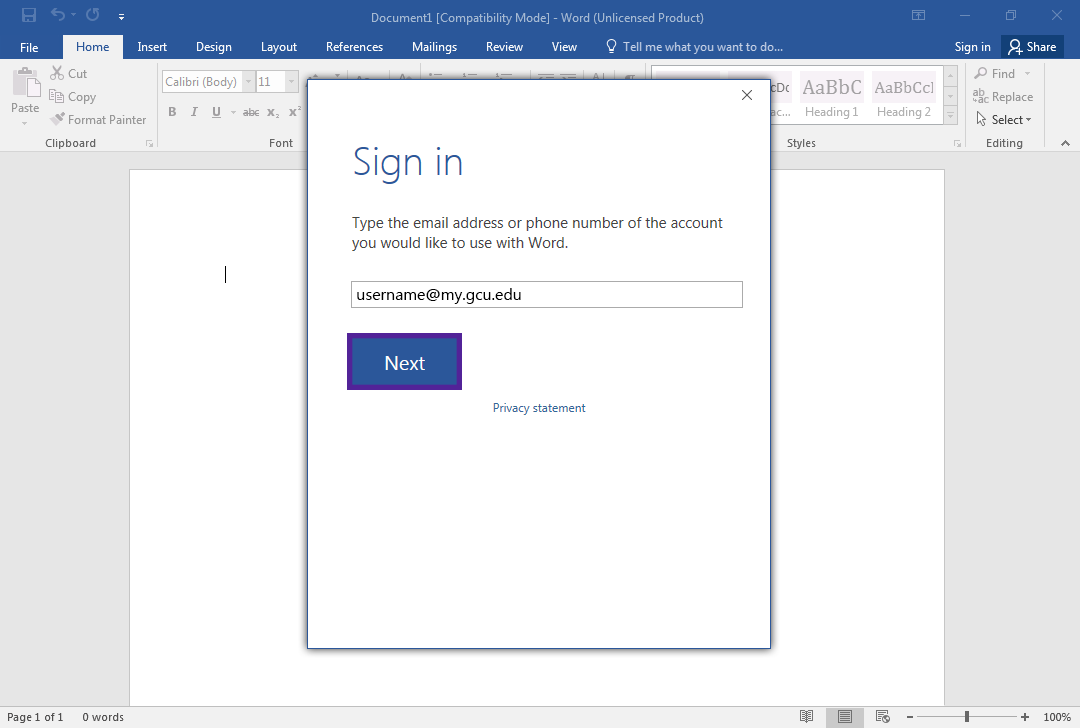Image resolution: width=1080 pixels, height=728 pixels.
Task: Switch to Web Layout view
Action: coord(882,716)
